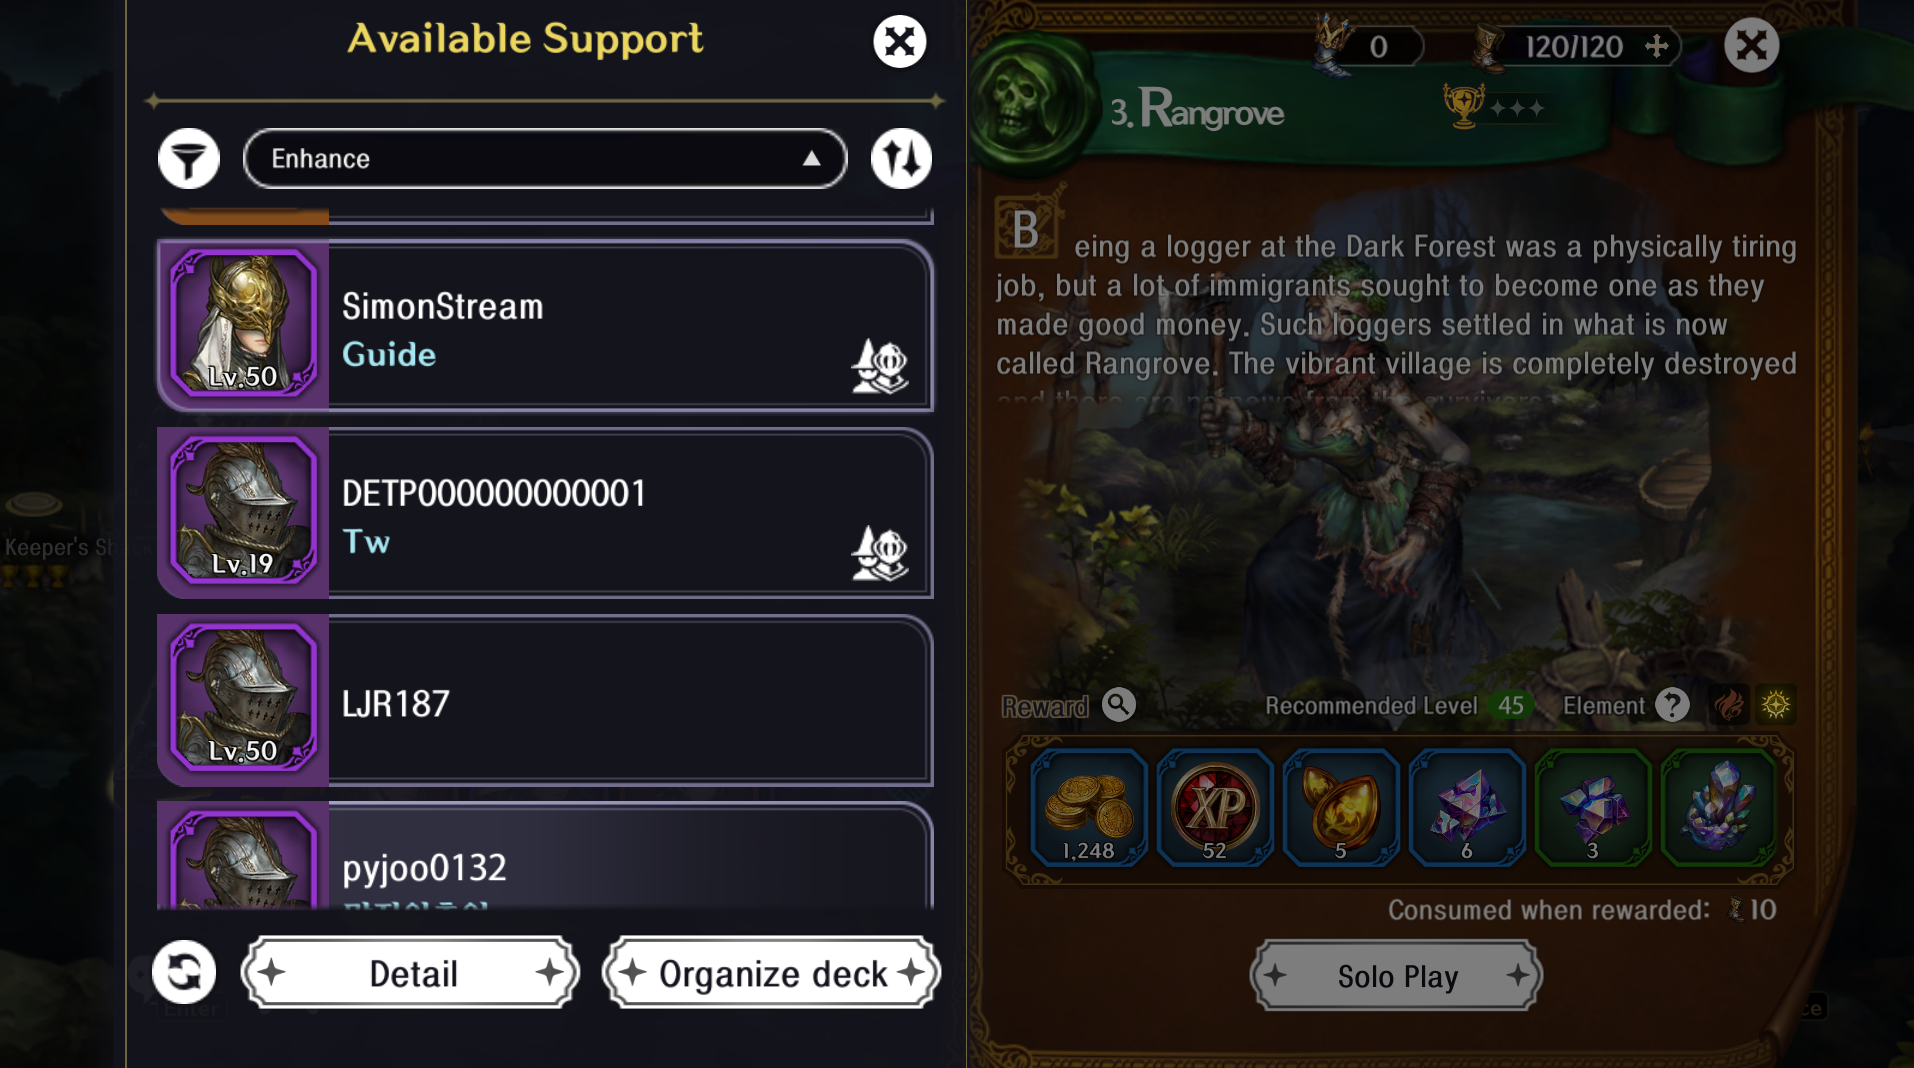Click the Enhance dropdown arrow
Viewport: 1914px width, 1068px height.
point(812,159)
